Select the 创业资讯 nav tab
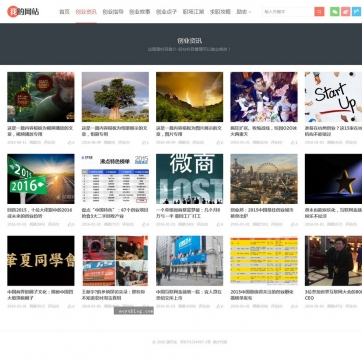Viewport: 362px width, 362px height. (86, 12)
